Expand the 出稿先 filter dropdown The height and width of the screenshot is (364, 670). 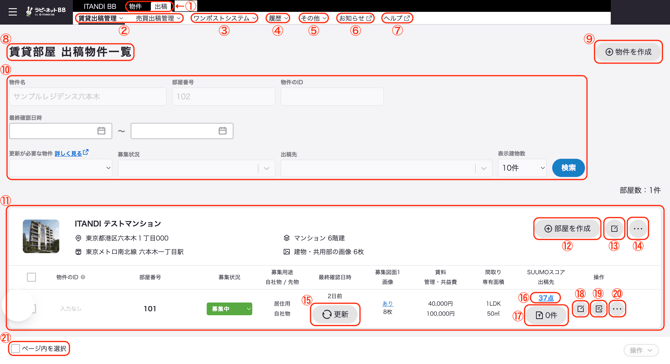pyautogui.click(x=386, y=168)
